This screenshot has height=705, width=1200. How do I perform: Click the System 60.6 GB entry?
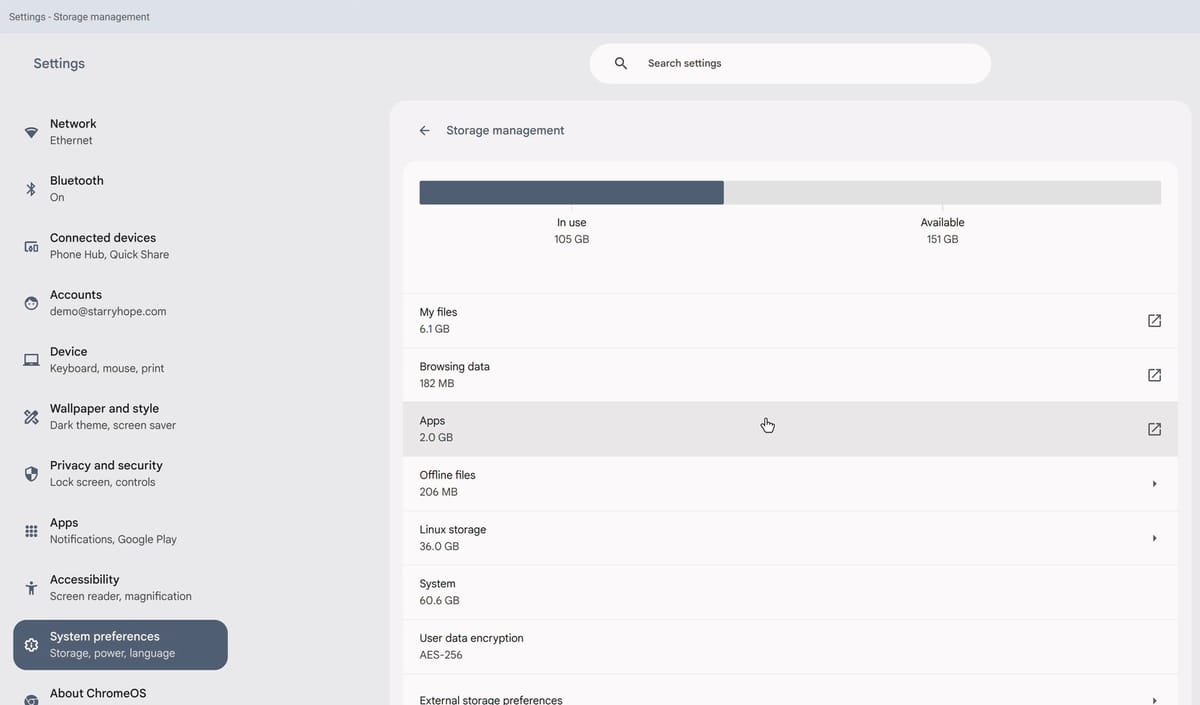click(x=790, y=592)
